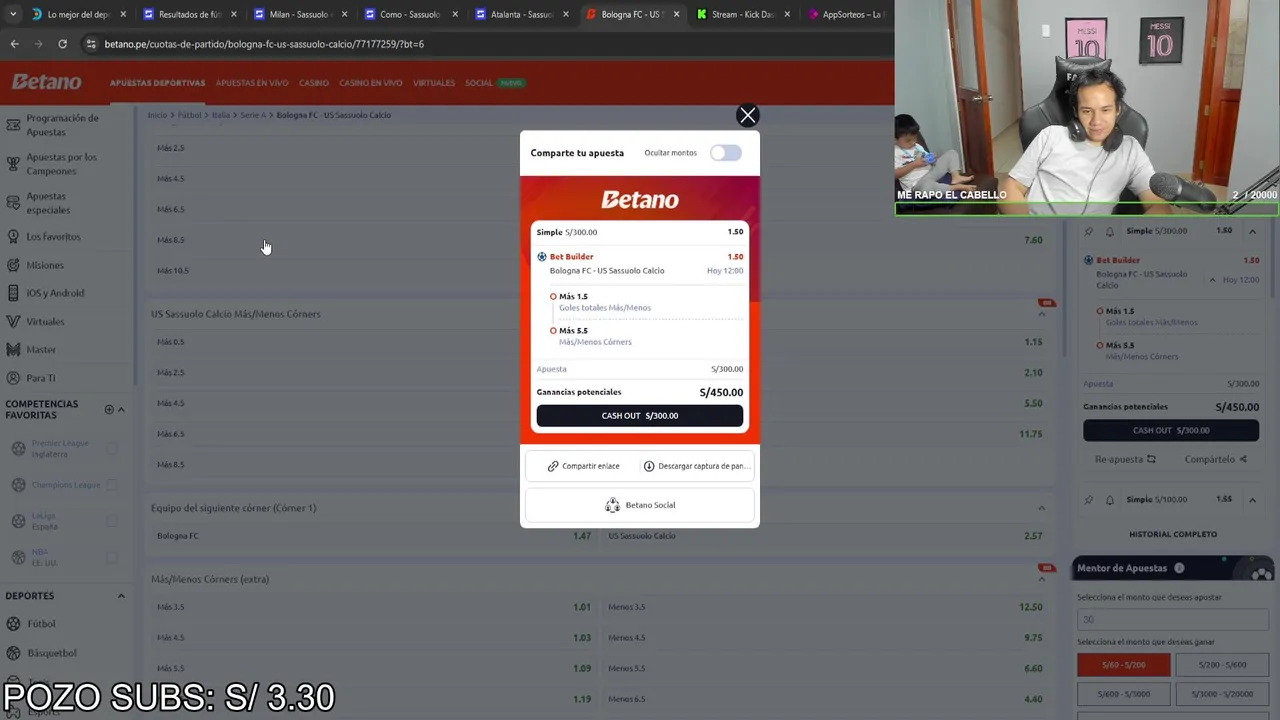Click the Re-apuesta refresh icon
This screenshot has width=1280, height=720.
coord(1151,459)
